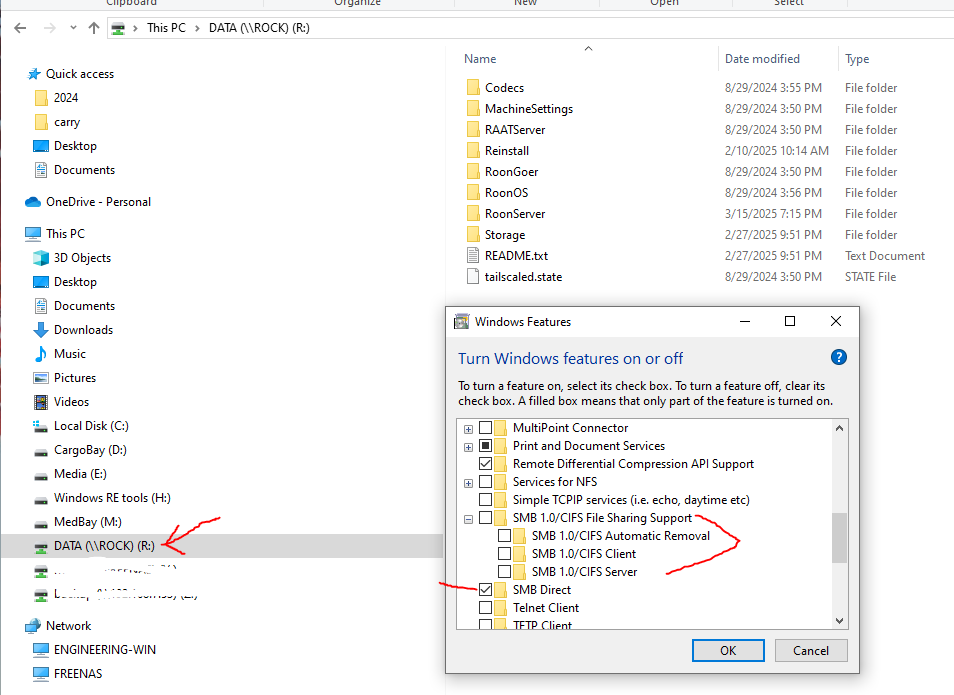Click Cancel in Windows Features dialog
This screenshot has width=954, height=695.
pos(811,651)
